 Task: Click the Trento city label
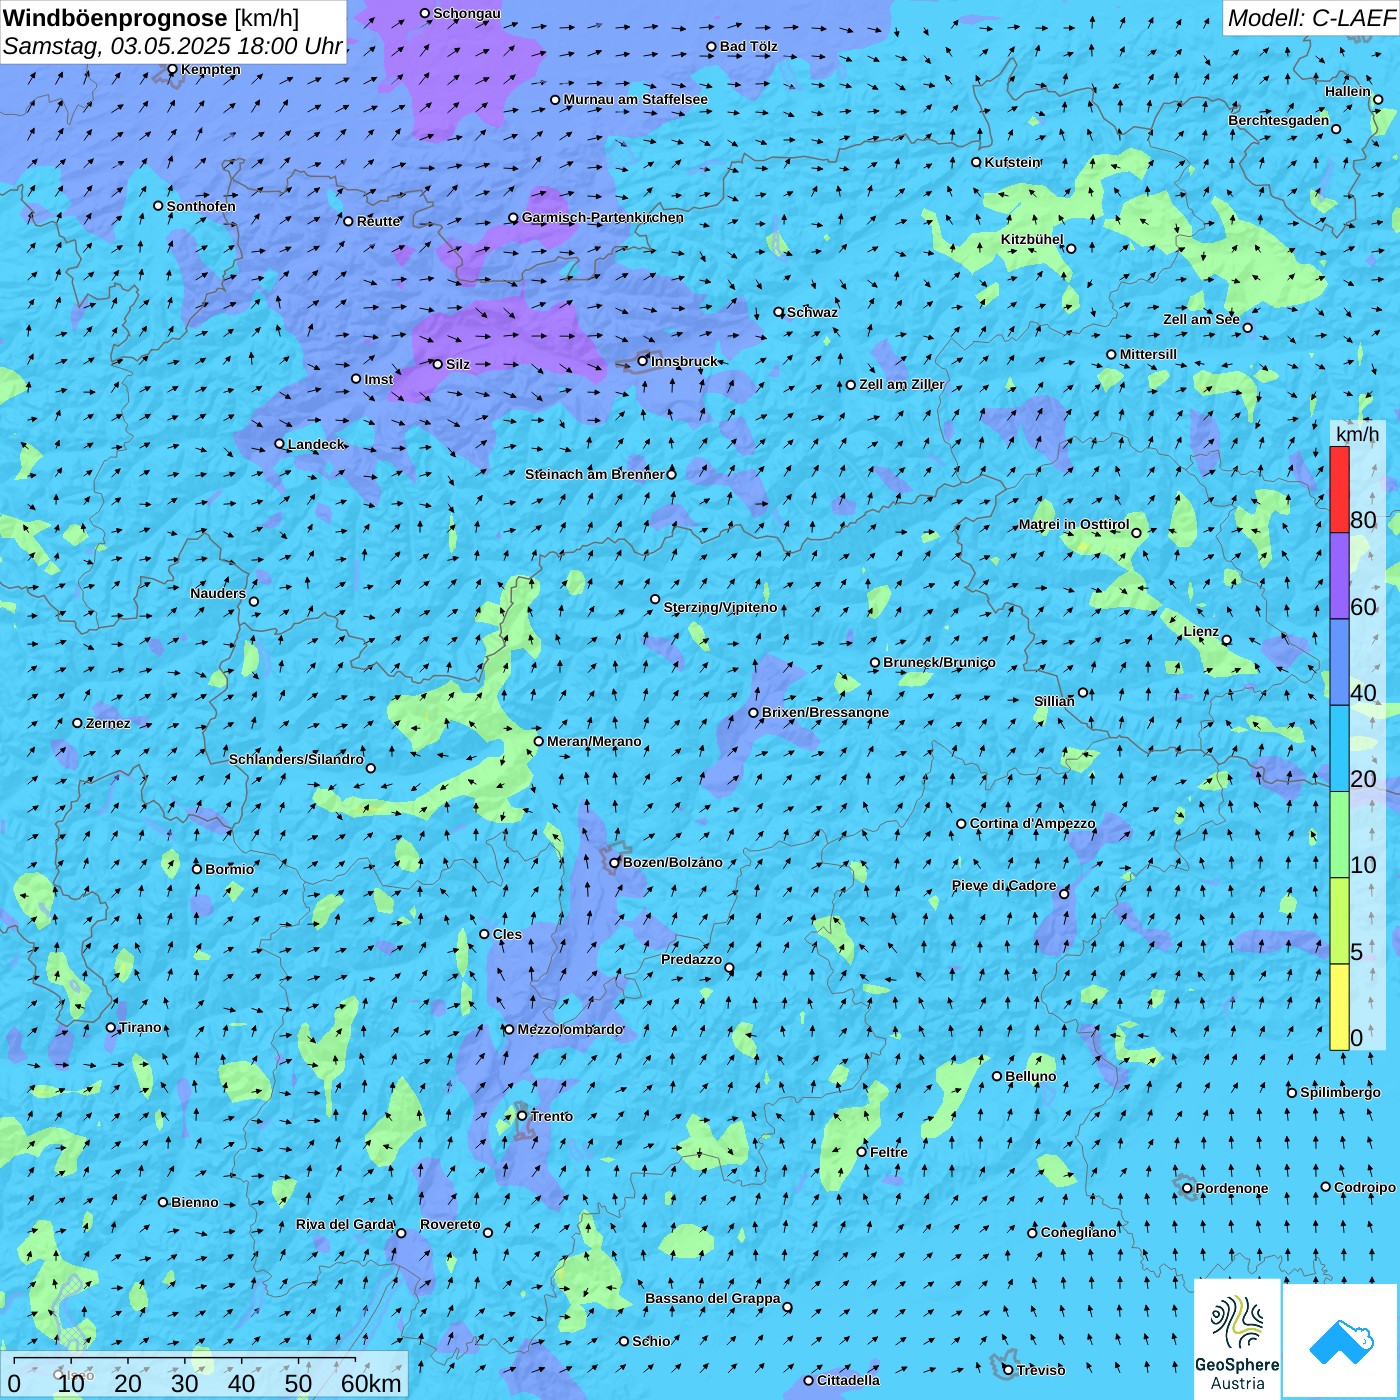click(552, 1116)
